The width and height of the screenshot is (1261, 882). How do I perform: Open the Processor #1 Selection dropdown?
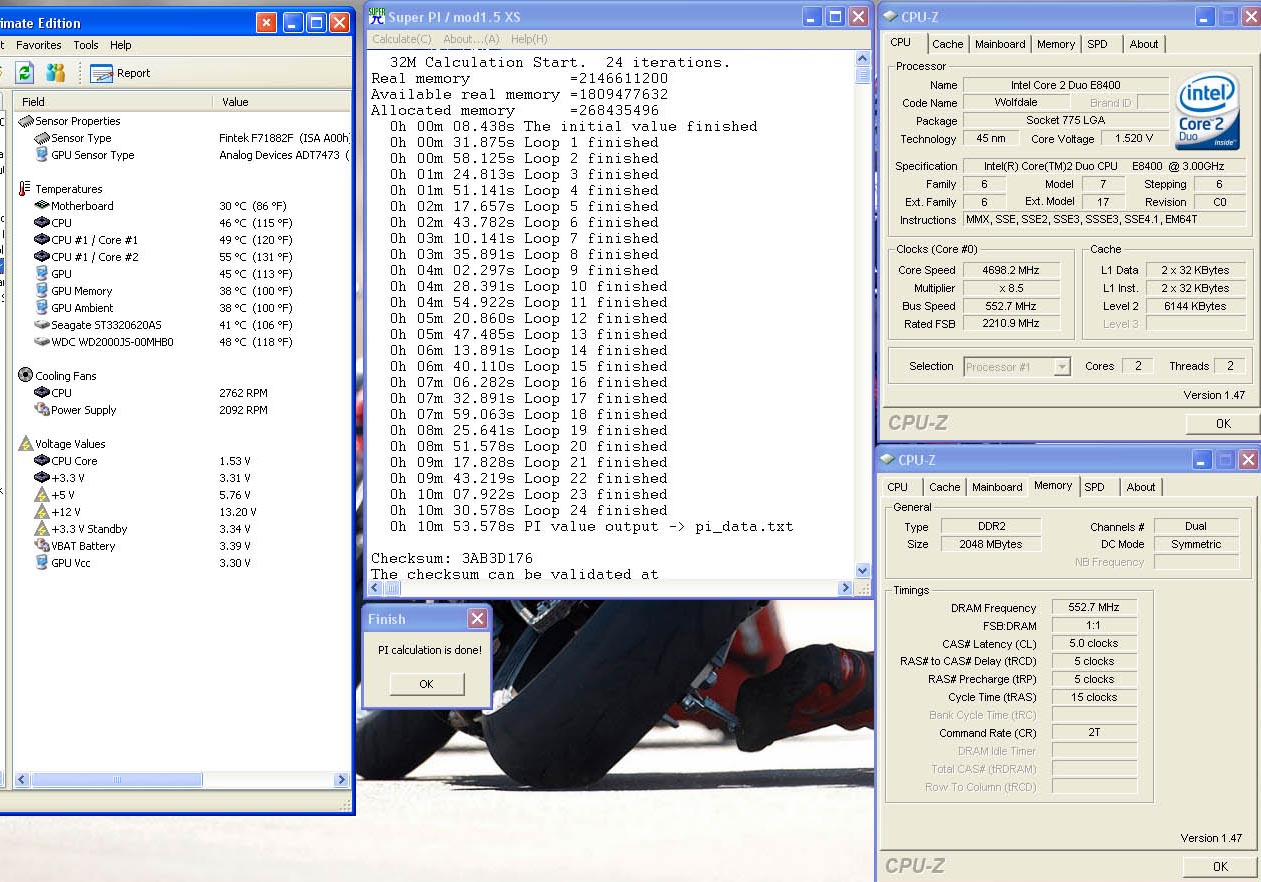click(1017, 367)
